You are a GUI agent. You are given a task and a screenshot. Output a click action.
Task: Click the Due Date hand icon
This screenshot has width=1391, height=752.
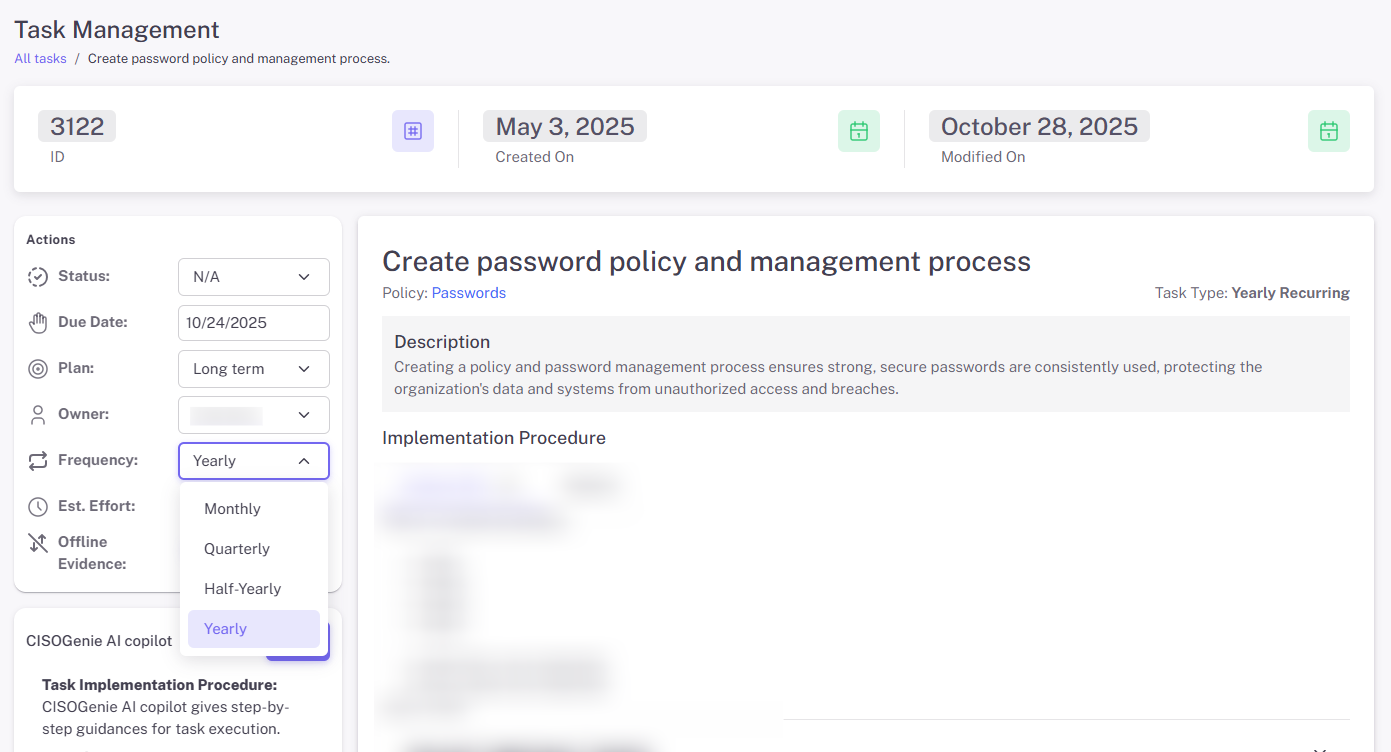point(38,323)
